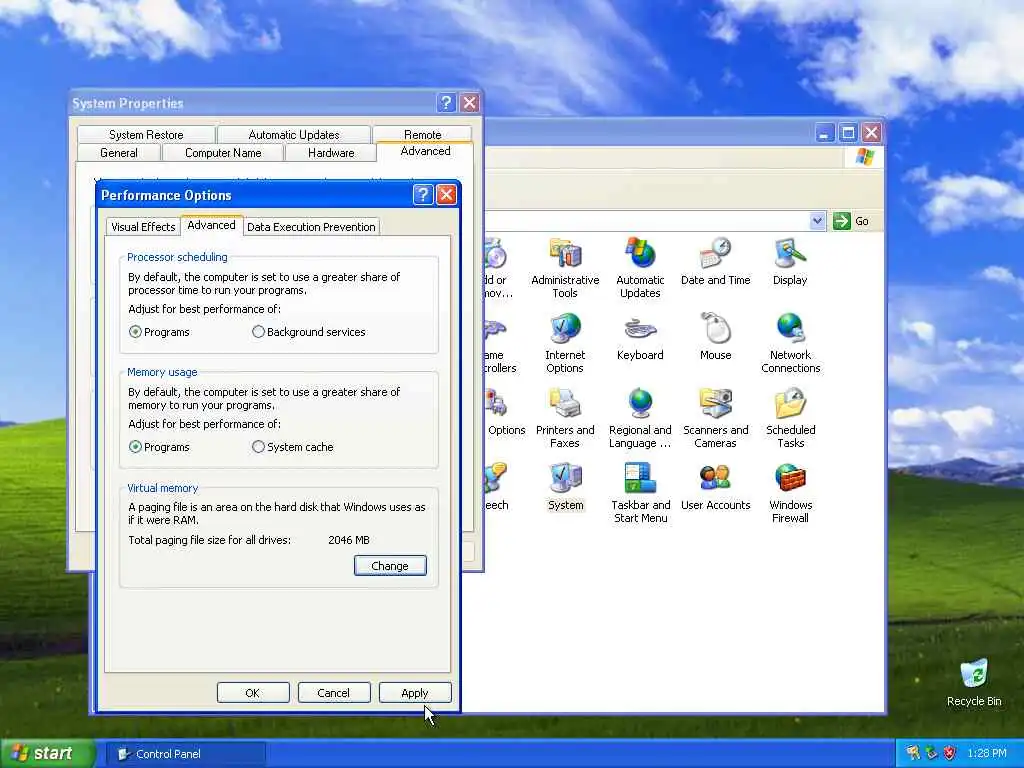This screenshot has height=768, width=1024.
Task: Open the Internet Options icon
Action: click(x=565, y=344)
